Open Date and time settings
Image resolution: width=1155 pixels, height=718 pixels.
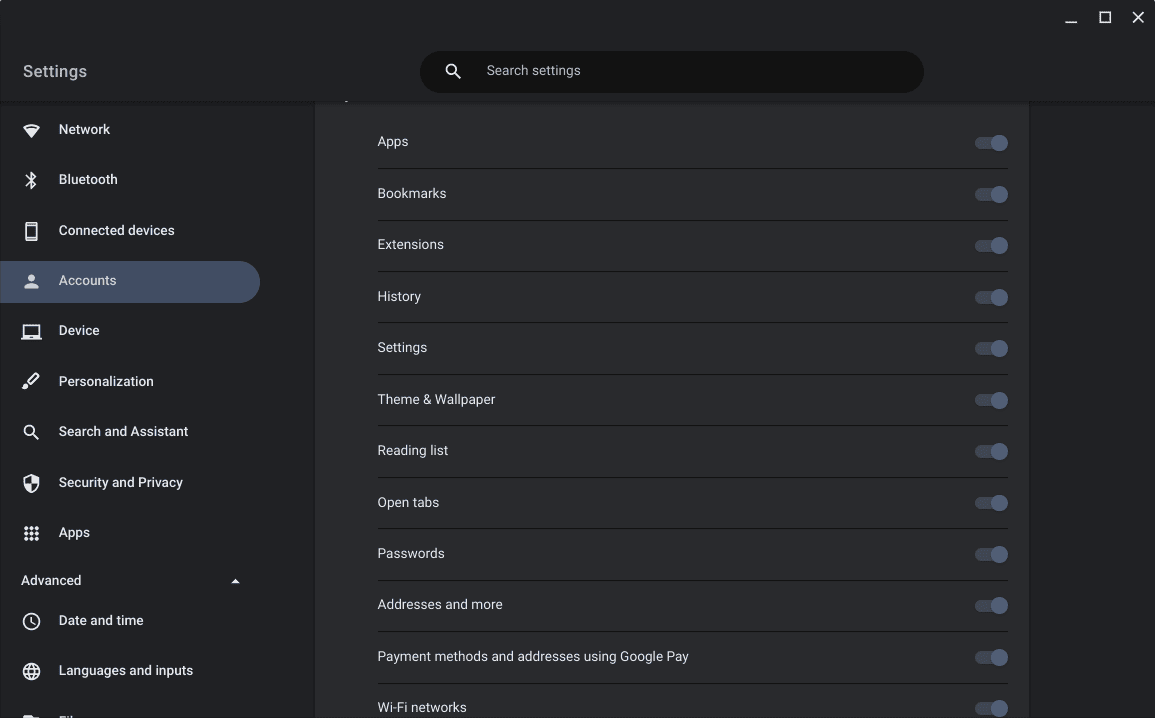coord(130,621)
